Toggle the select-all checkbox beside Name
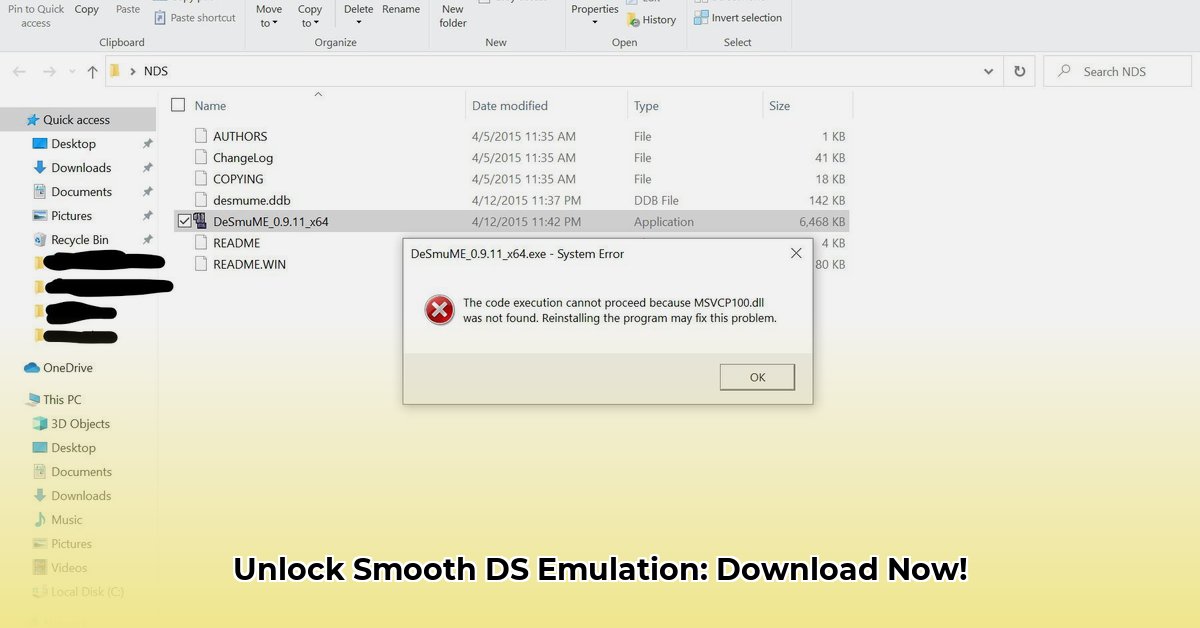 pyautogui.click(x=177, y=105)
